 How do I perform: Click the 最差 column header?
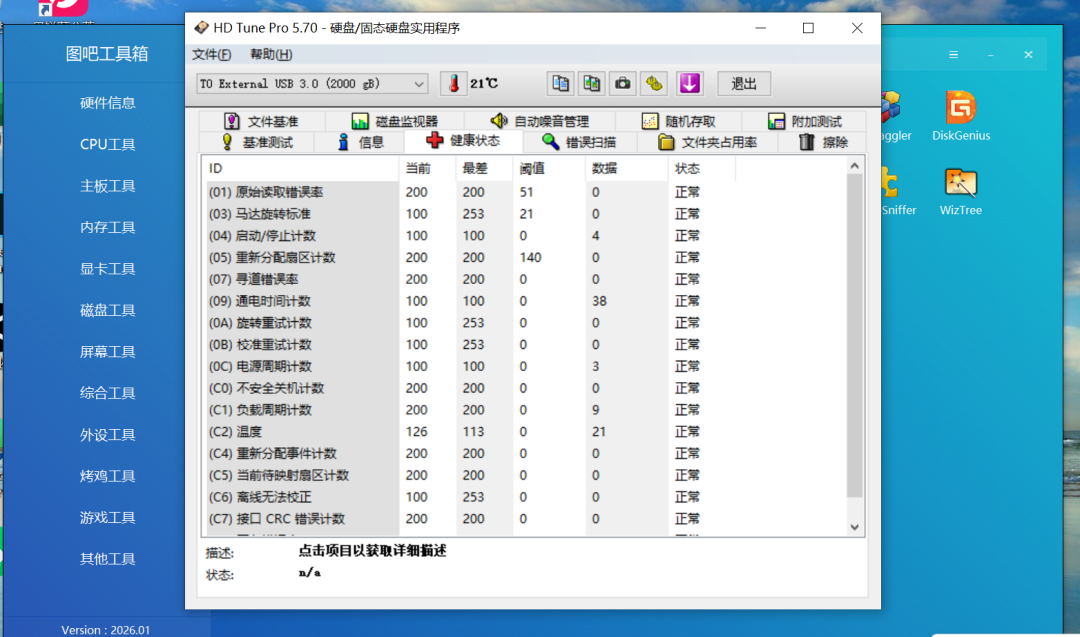484,169
